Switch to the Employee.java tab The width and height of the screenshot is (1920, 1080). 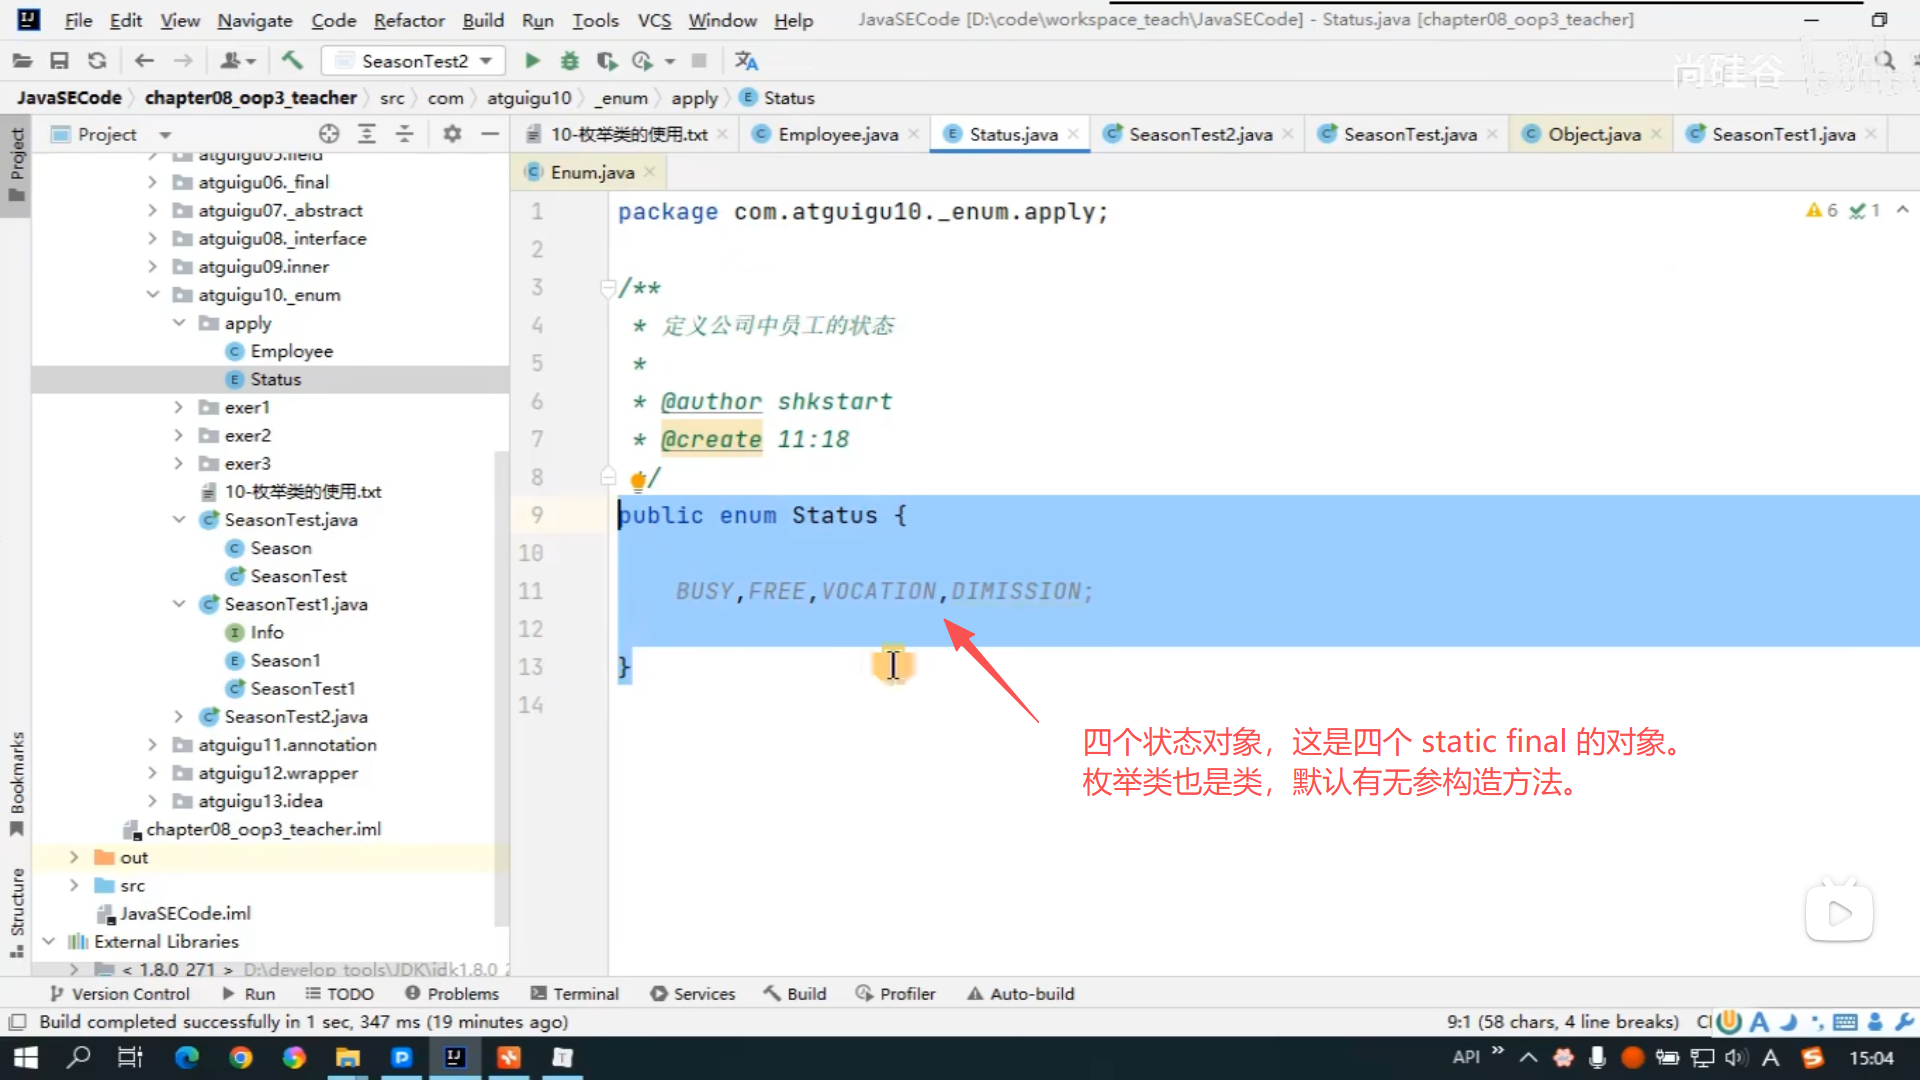(x=836, y=134)
